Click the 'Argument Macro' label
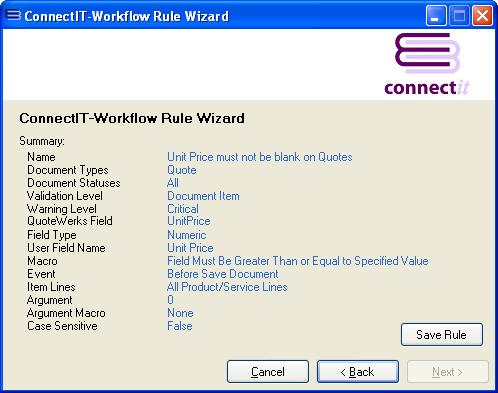The width and height of the screenshot is (498, 393). click(x=66, y=313)
